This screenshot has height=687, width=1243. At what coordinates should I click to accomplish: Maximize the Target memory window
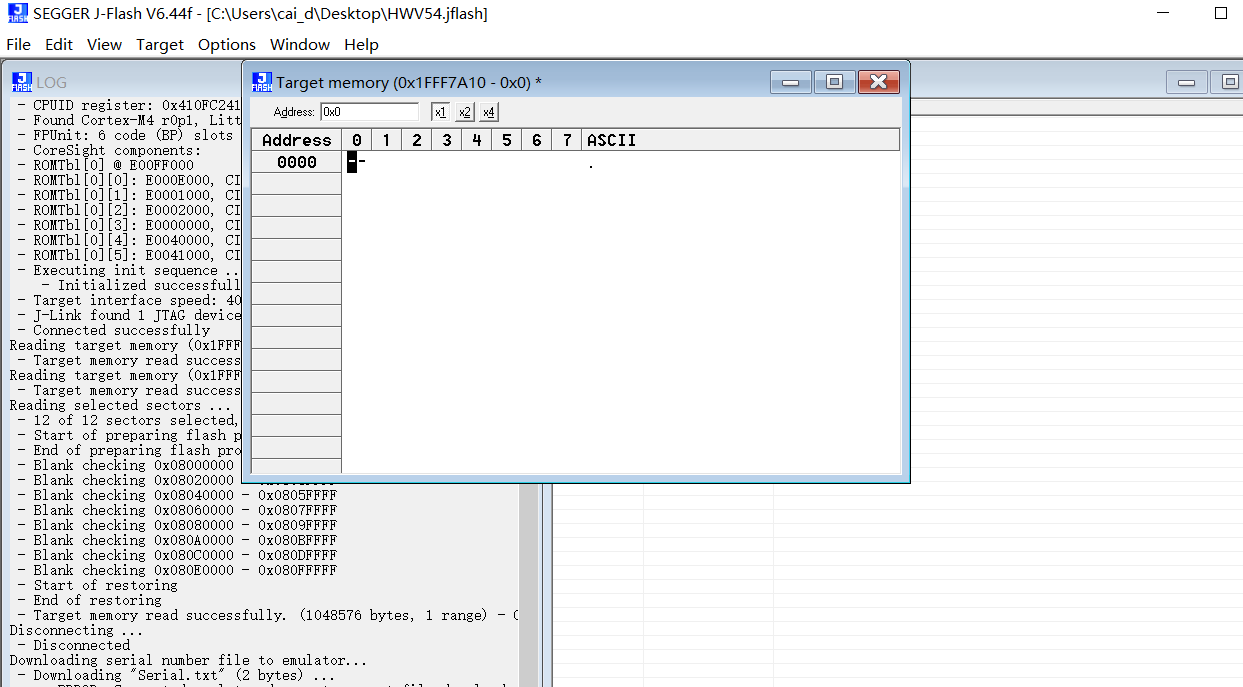834,82
